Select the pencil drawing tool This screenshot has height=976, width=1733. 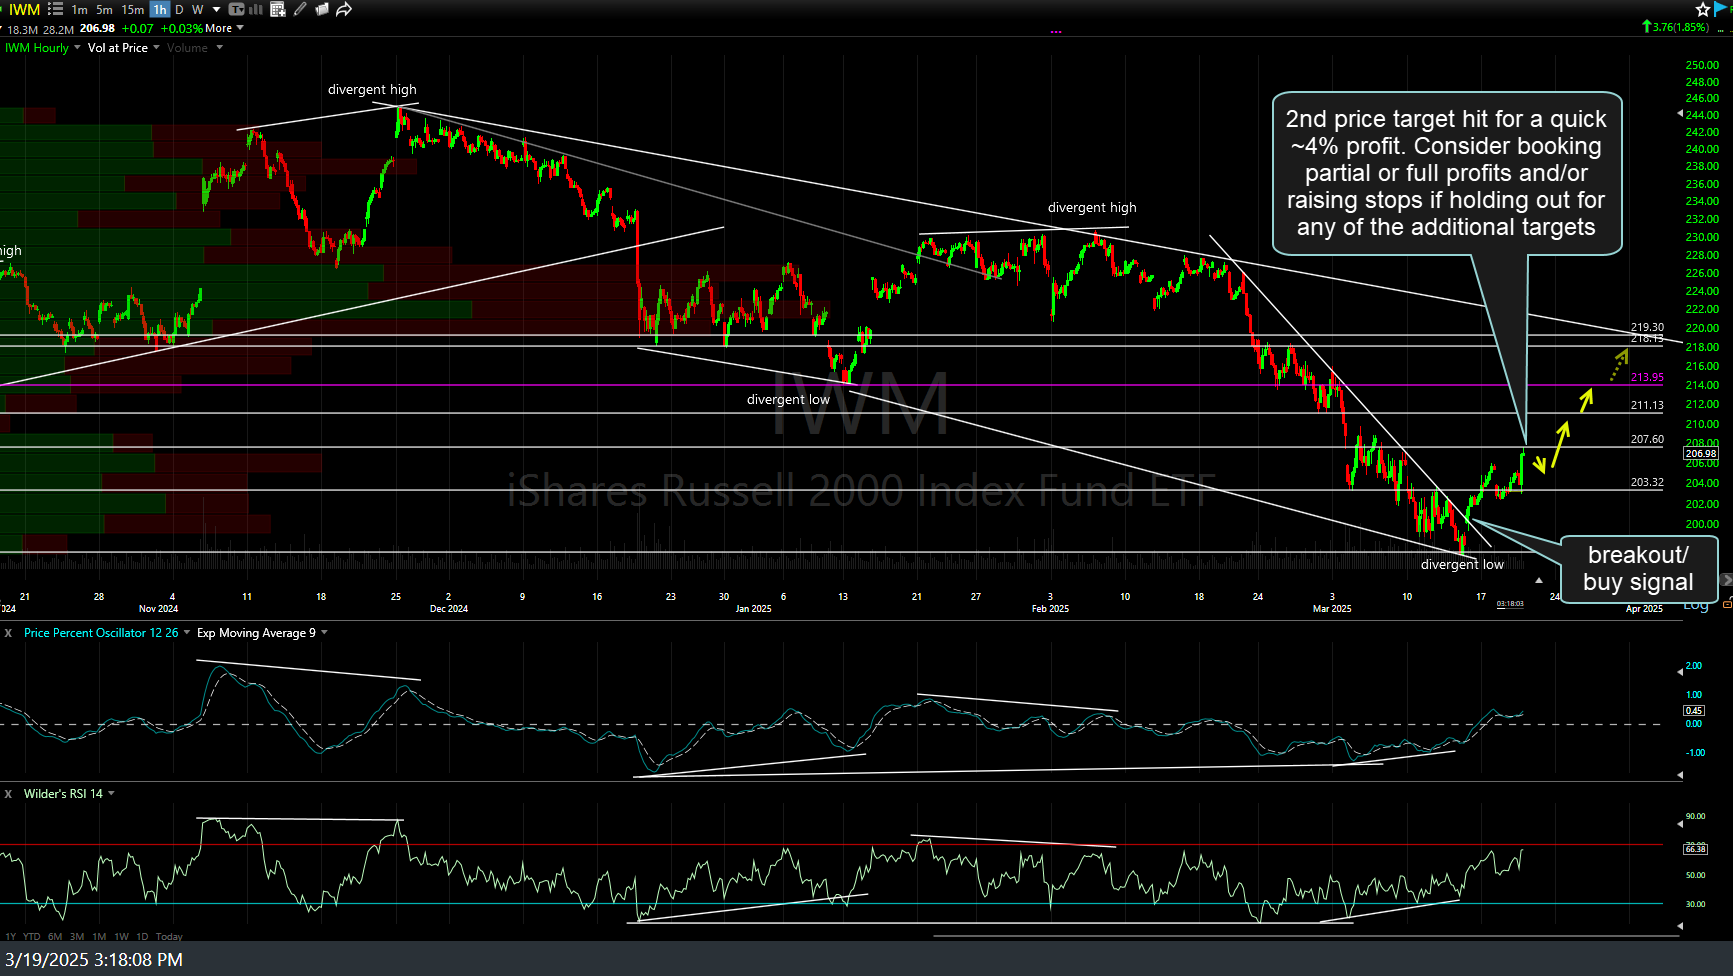(300, 9)
